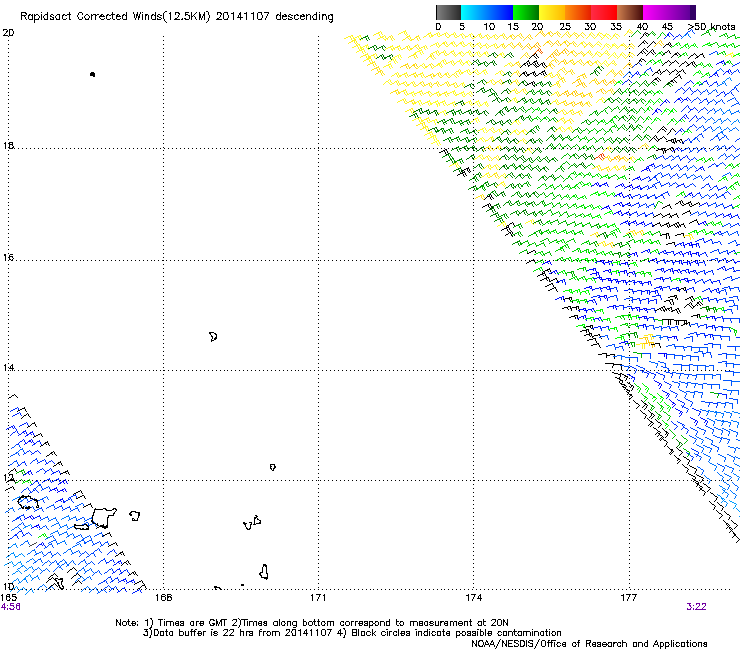Click the tiny island outline near 12N 170E
Viewport: 740px width, 650px height.
273,467
